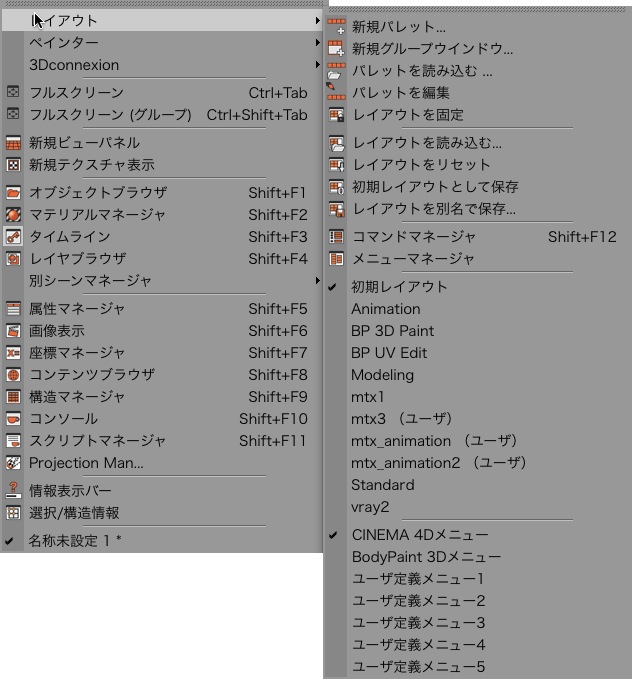Open タイムライン via its icon

pyautogui.click(x=13, y=236)
